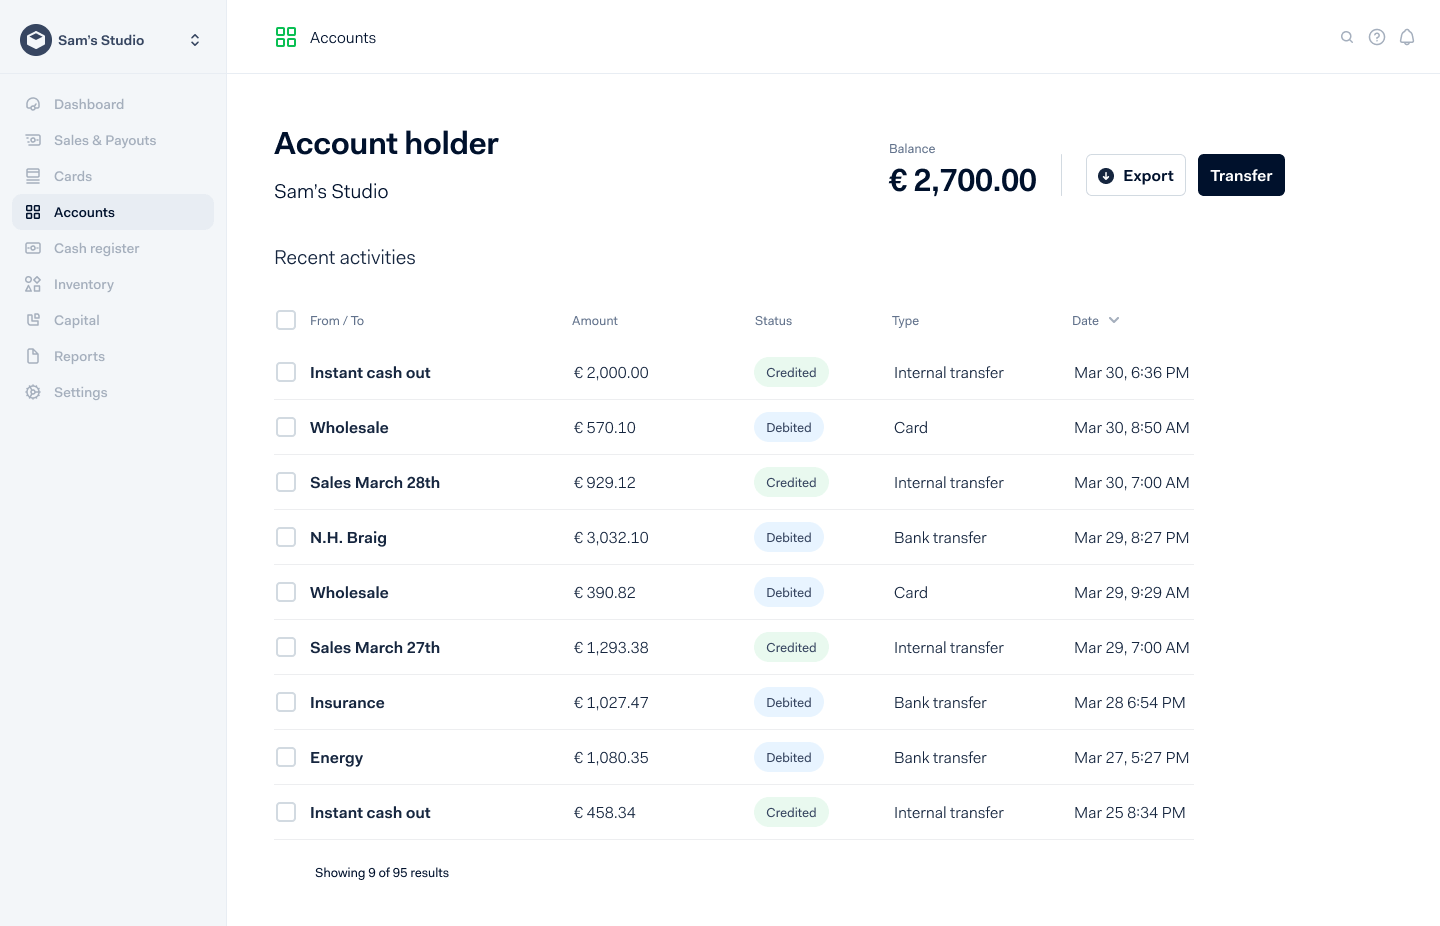Click the Sam's Studio logo icon

36,40
